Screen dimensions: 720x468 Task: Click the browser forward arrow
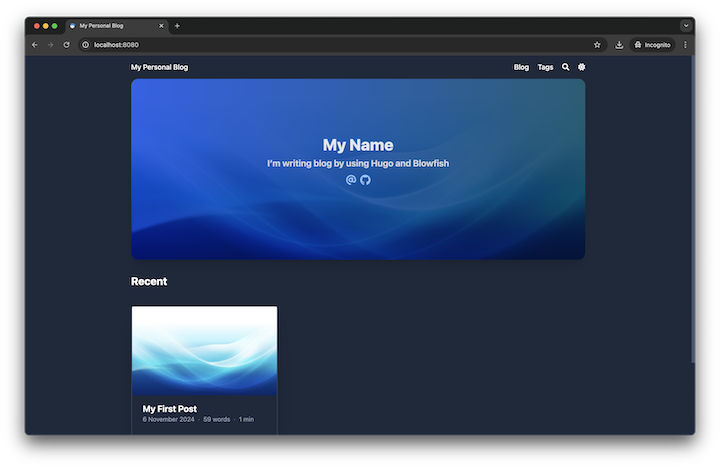[51, 45]
